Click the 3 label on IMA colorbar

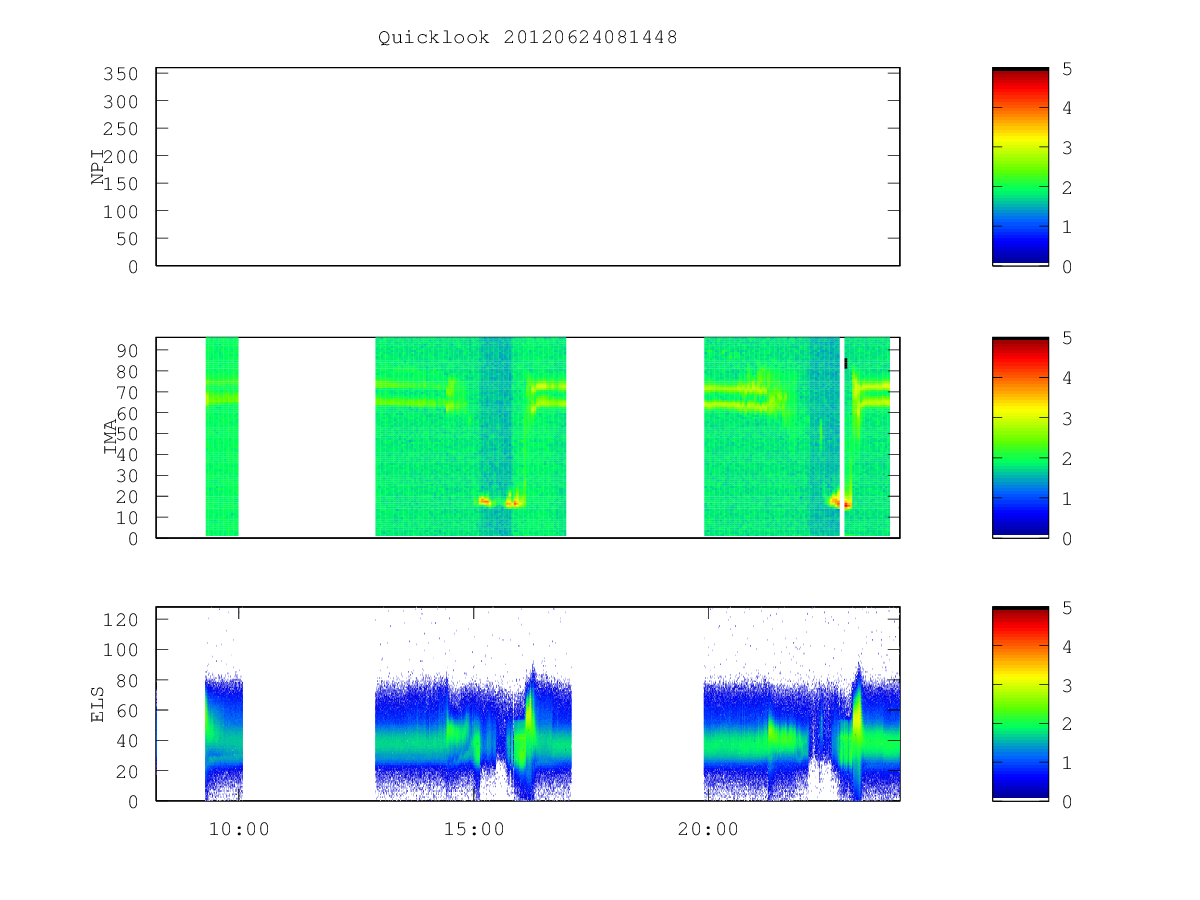click(1067, 418)
